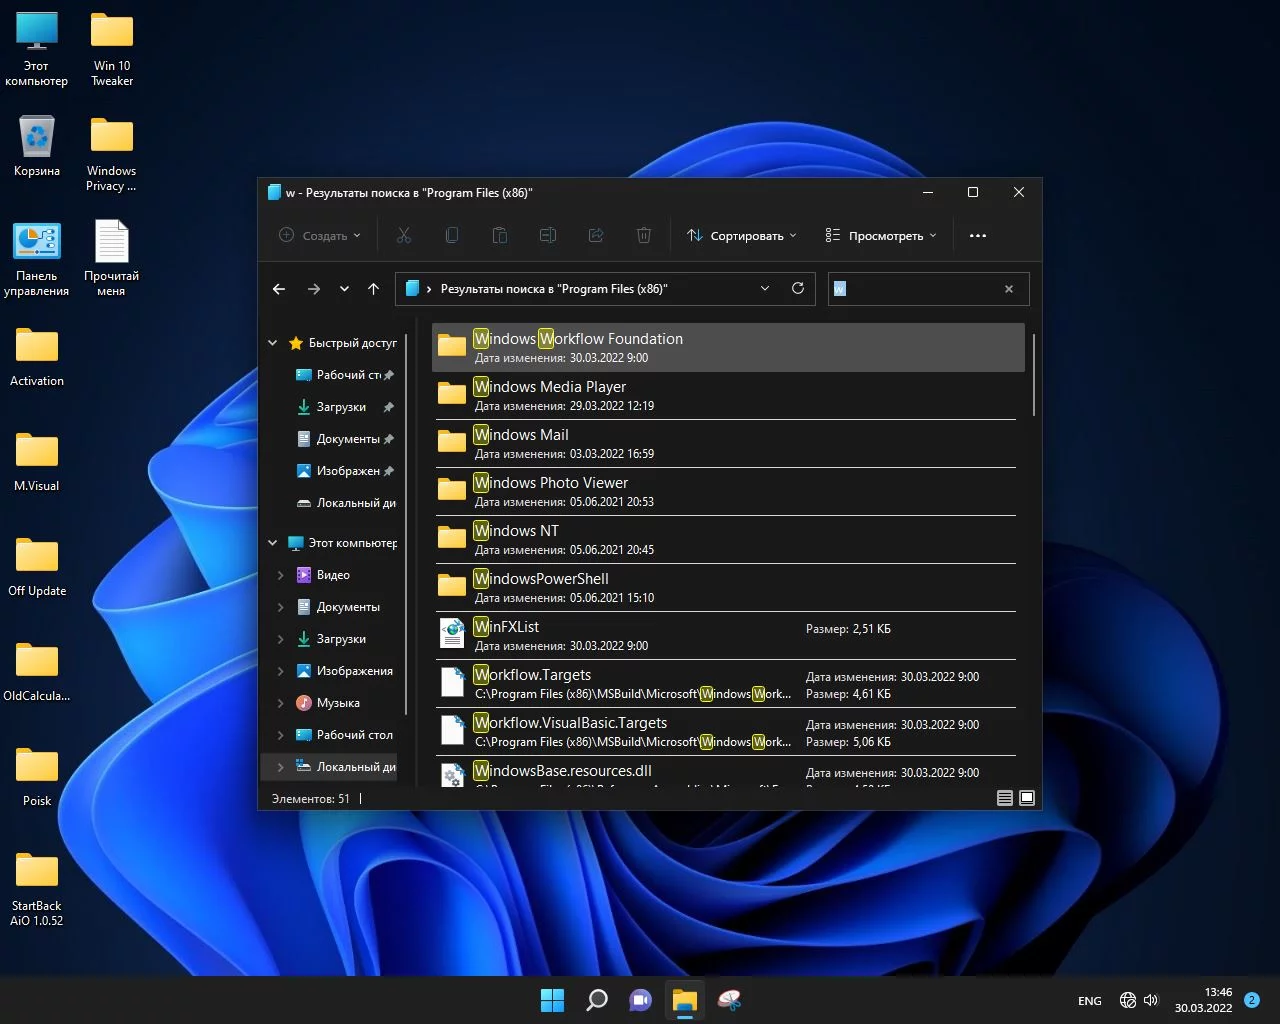1280x1024 pixels.
Task: Open the three-dots See more menu
Action: (x=978, y=236)
